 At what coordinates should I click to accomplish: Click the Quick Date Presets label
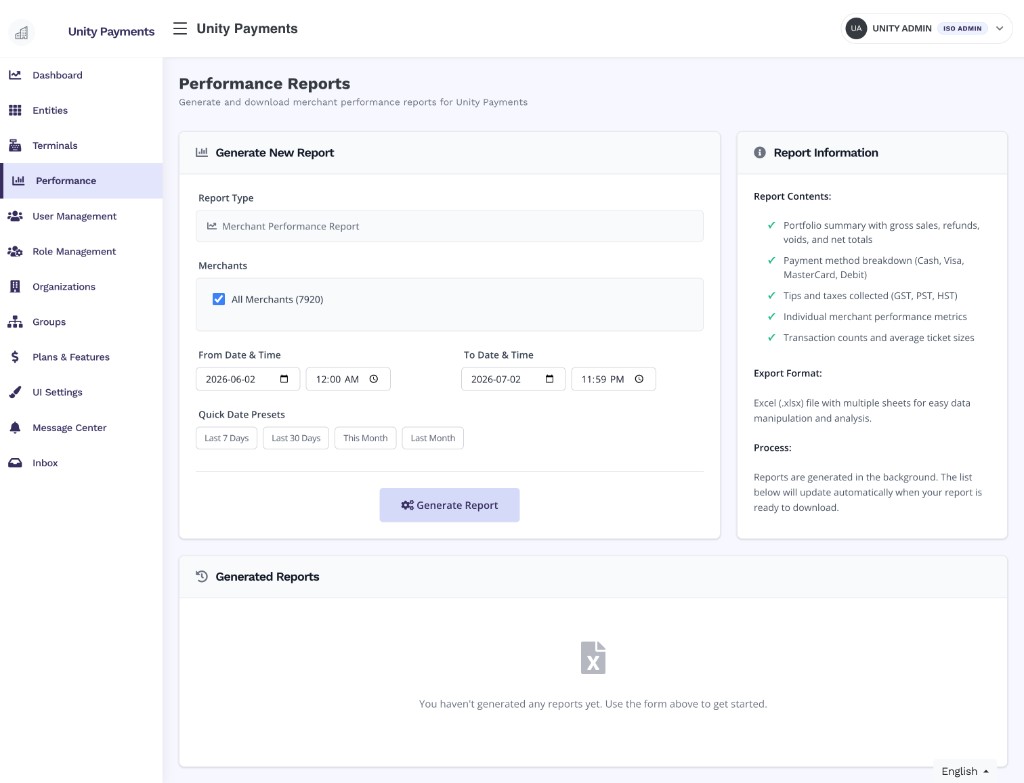(x=242, y=415)
